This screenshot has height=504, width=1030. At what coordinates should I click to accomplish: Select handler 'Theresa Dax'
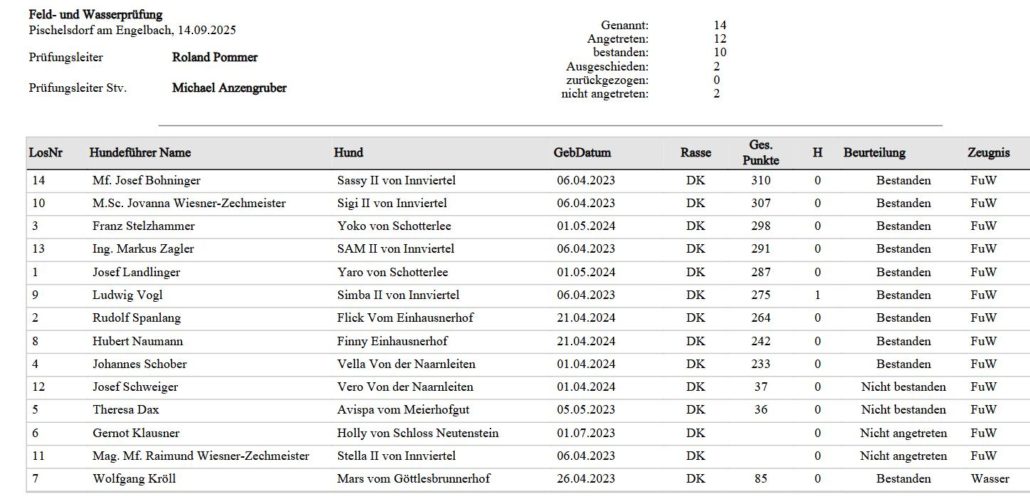tap(125, 410)
